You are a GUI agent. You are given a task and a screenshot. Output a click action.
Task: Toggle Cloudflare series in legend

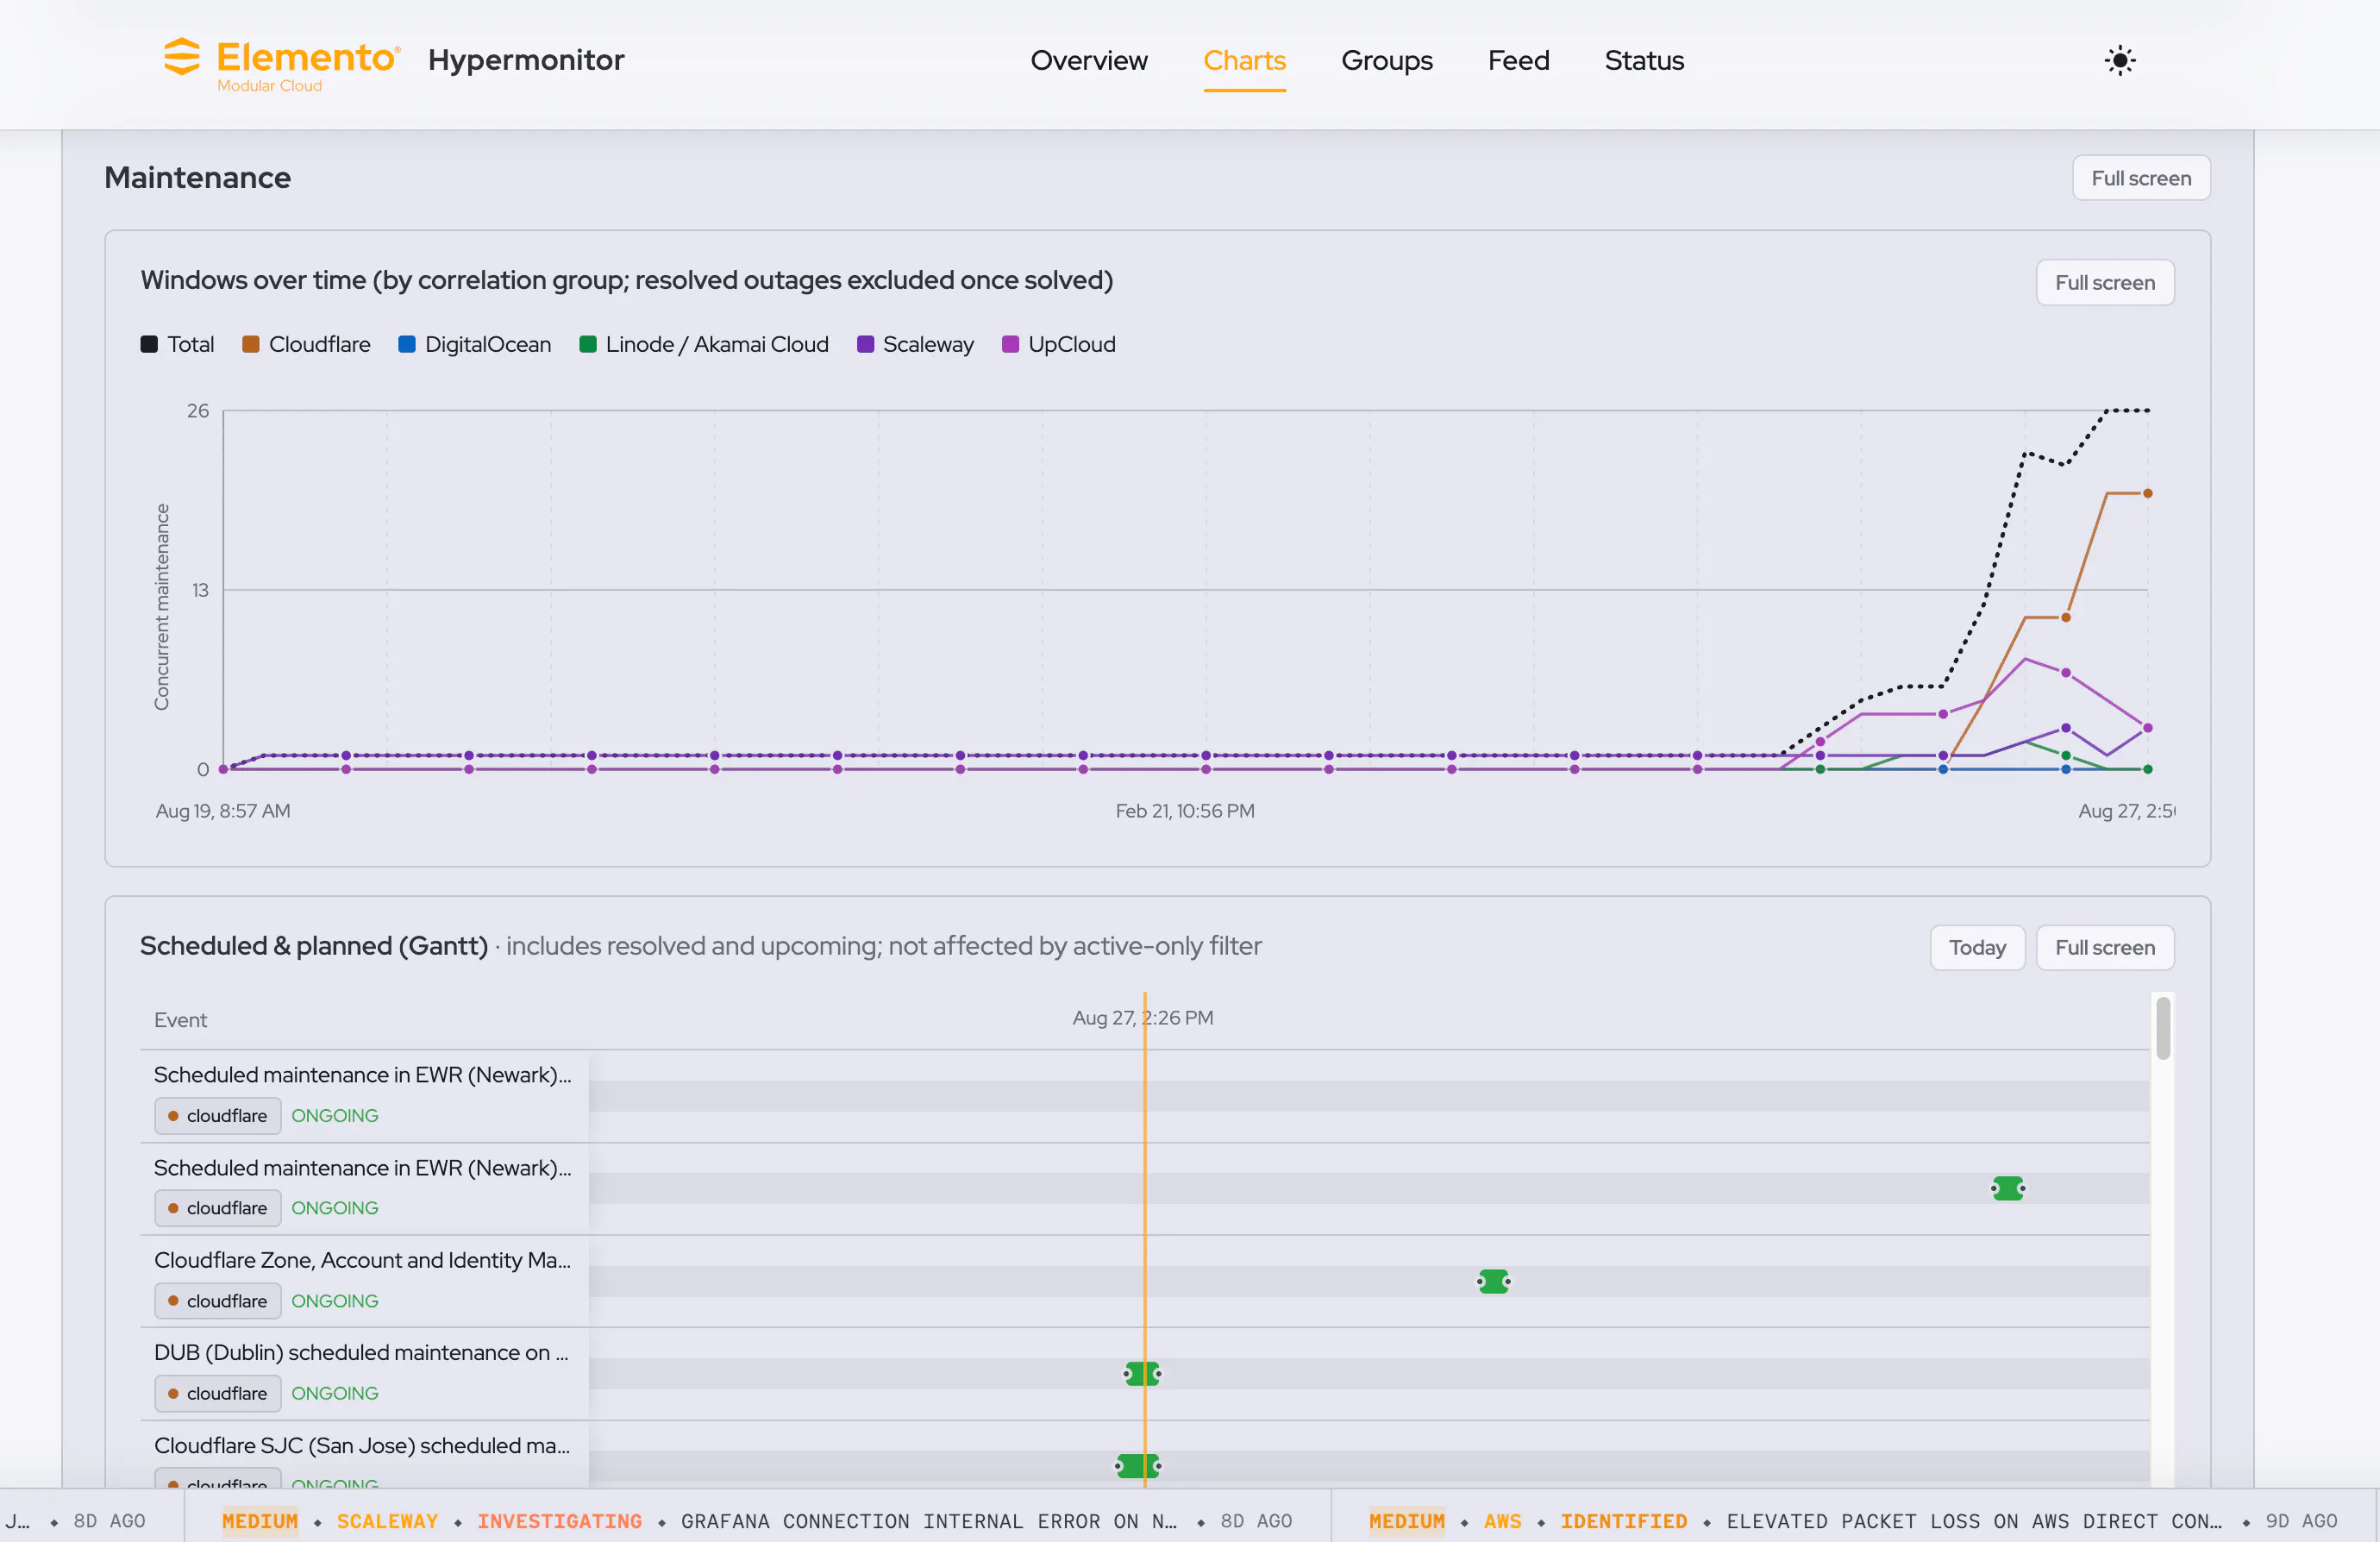tap(306, 344)
